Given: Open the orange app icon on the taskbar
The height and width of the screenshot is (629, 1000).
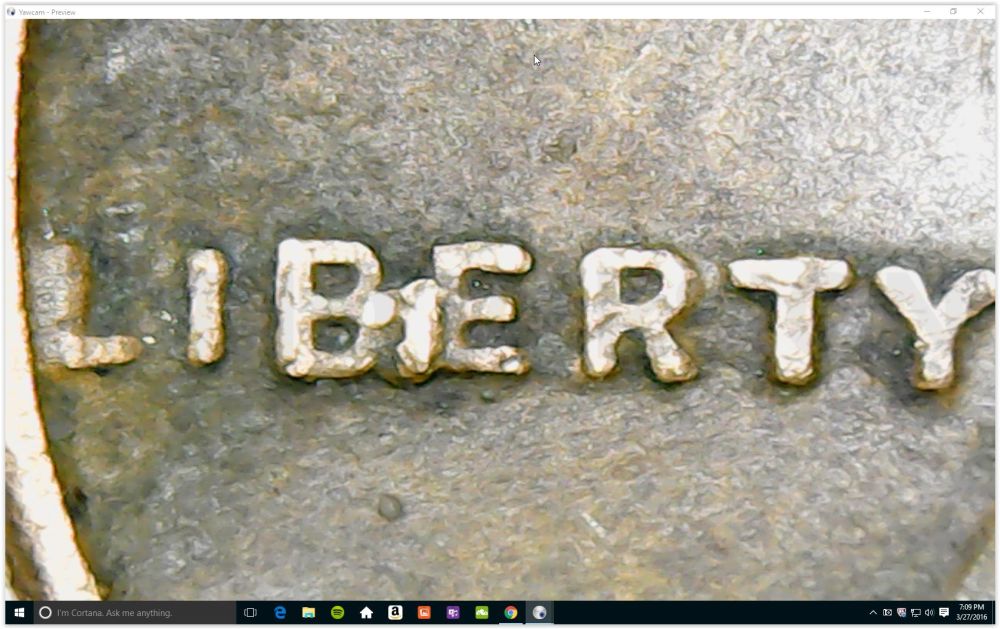Looking at the screenshot, I should tap(424, 612).
